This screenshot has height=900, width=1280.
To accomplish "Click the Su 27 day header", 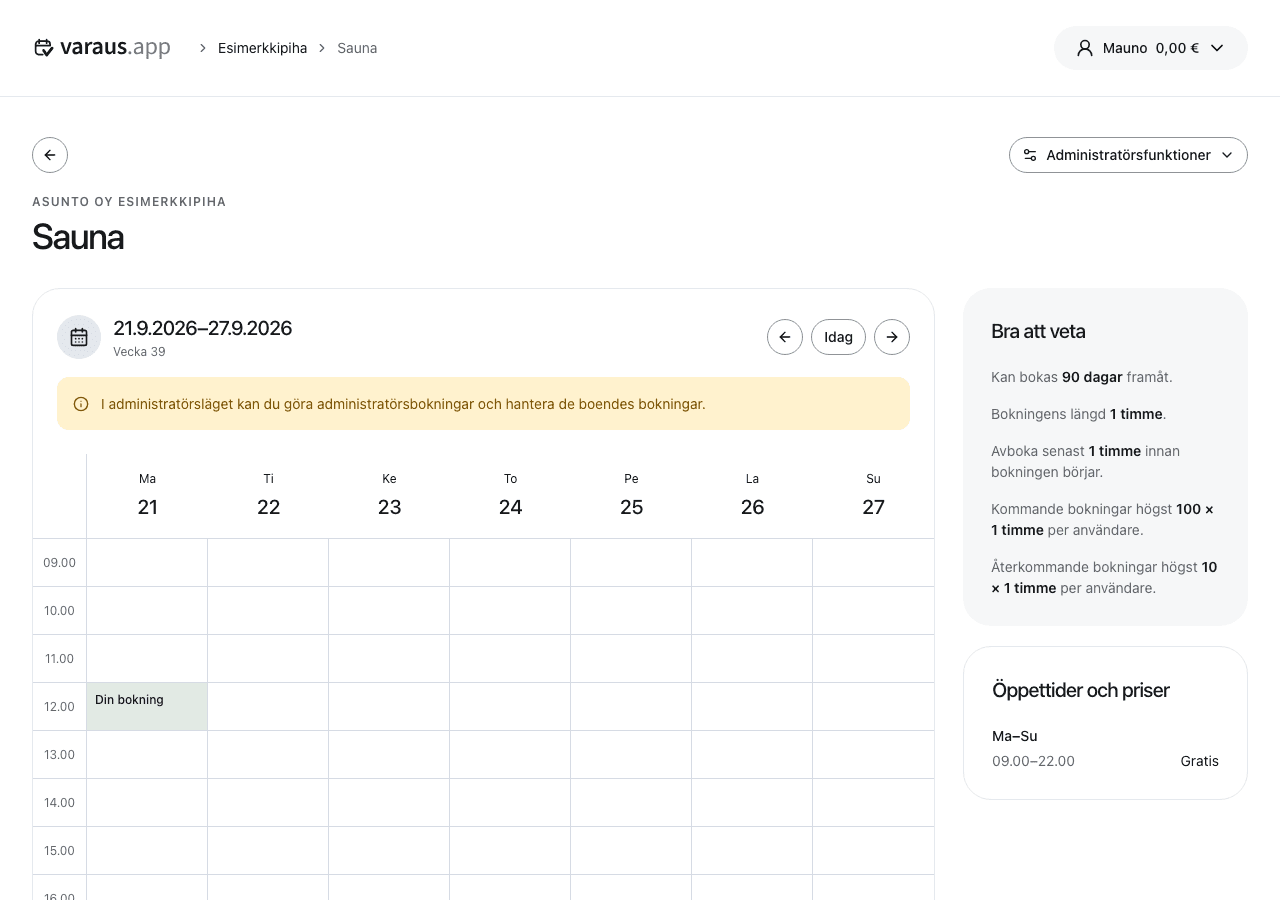I will (x=873, y=495).
